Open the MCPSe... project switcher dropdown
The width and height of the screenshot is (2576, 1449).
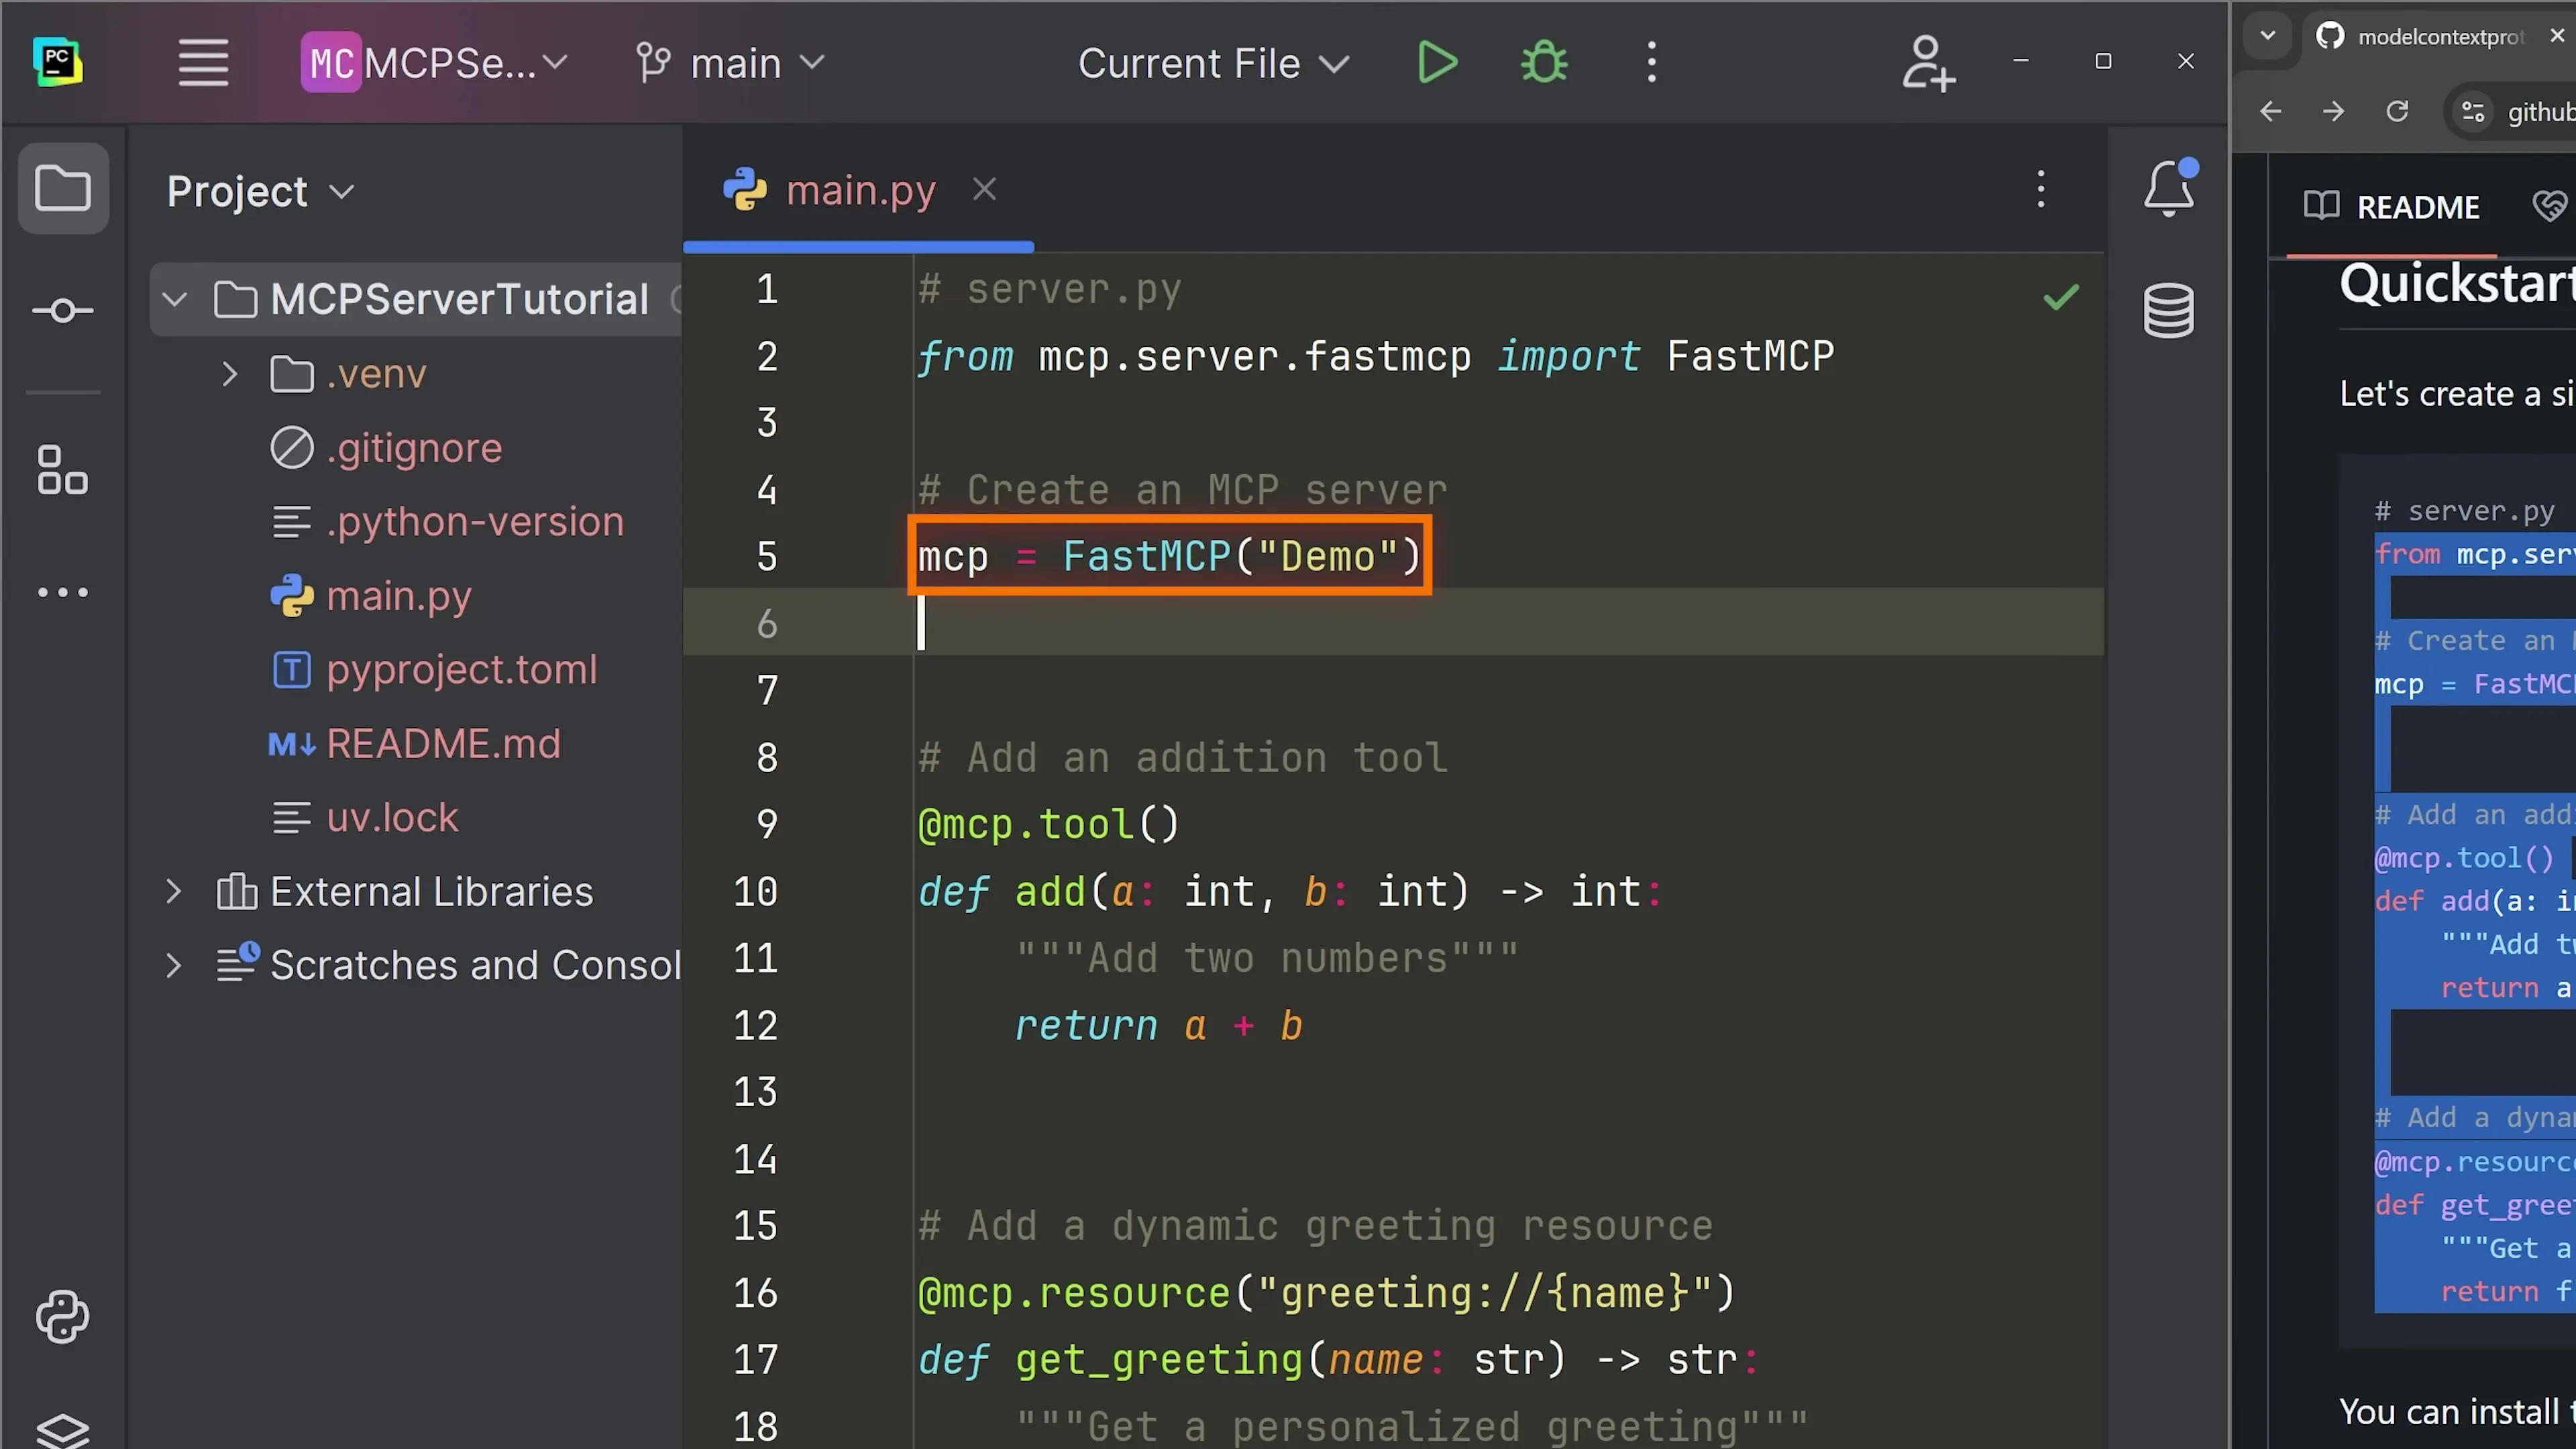(436, 63)
